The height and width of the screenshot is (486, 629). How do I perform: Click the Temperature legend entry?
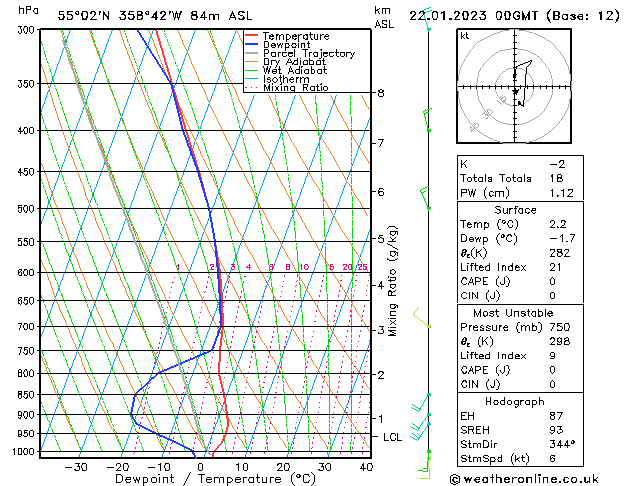(x=296, y=36)
